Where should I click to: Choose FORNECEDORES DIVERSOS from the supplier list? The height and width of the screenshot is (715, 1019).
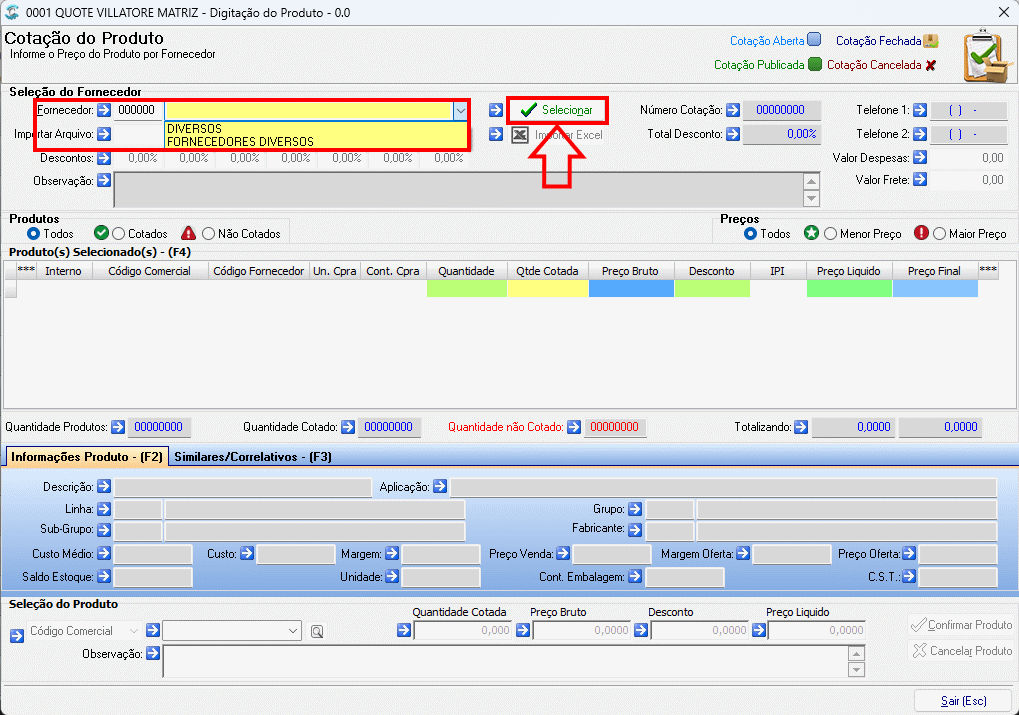tap(240, 142)
